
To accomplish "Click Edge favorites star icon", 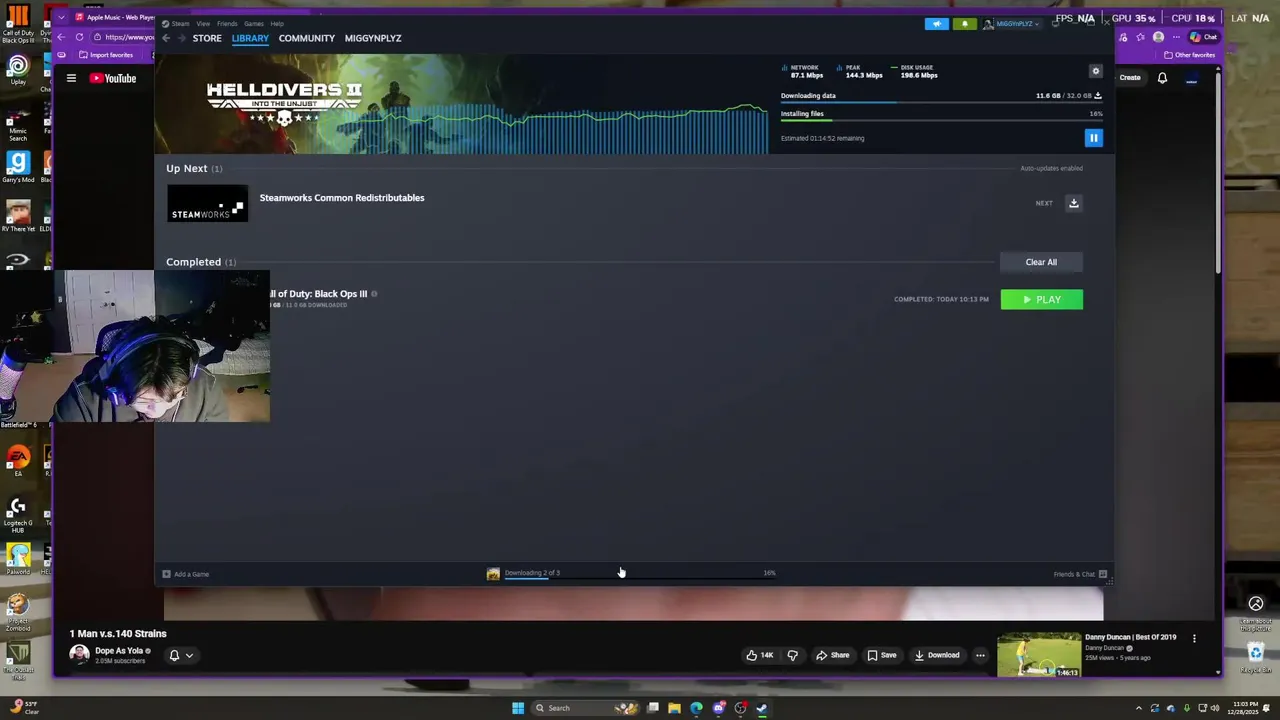I will 1141,37.
